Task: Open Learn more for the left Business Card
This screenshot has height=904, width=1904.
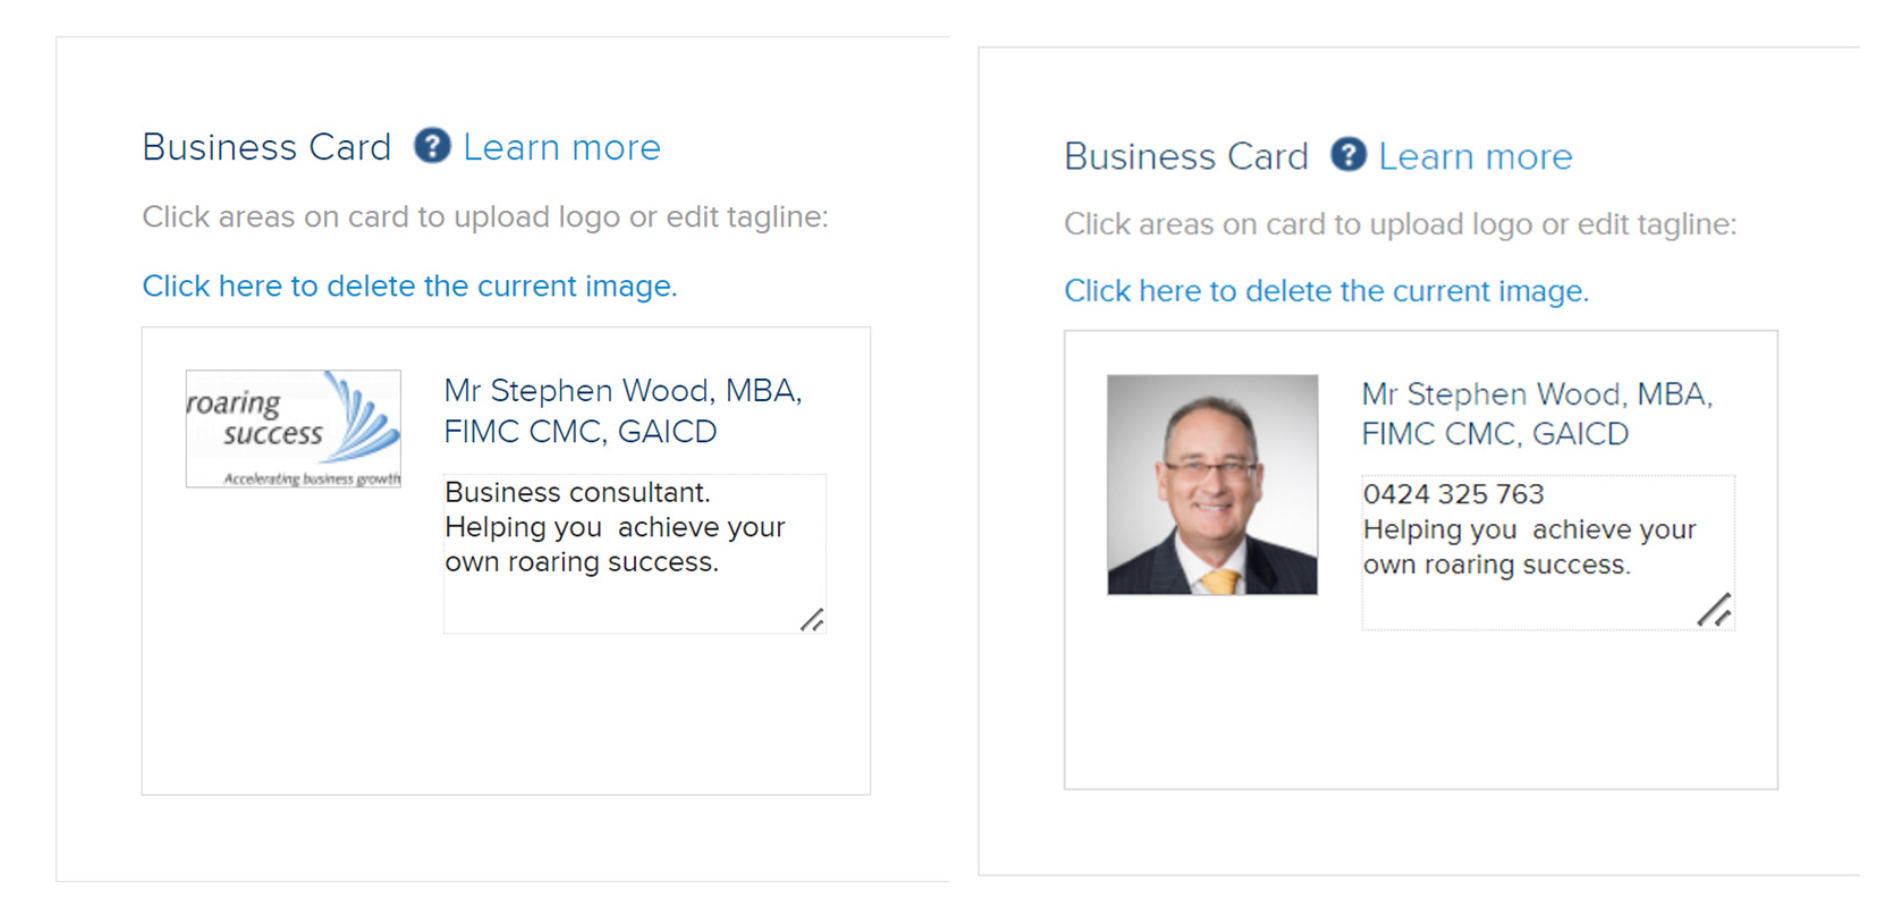Action: click(561, 147)
